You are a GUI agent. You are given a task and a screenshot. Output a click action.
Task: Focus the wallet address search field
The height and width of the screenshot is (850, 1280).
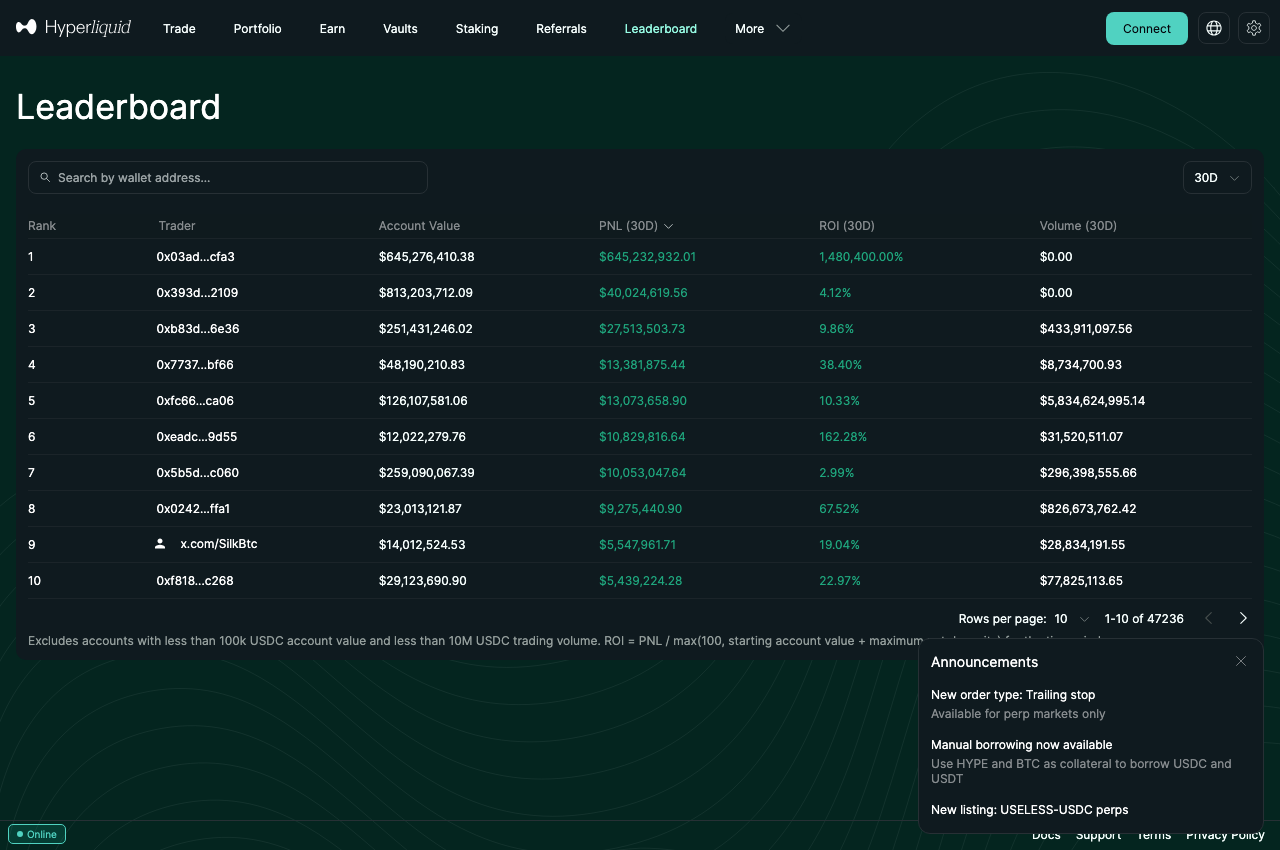point(228,177)
